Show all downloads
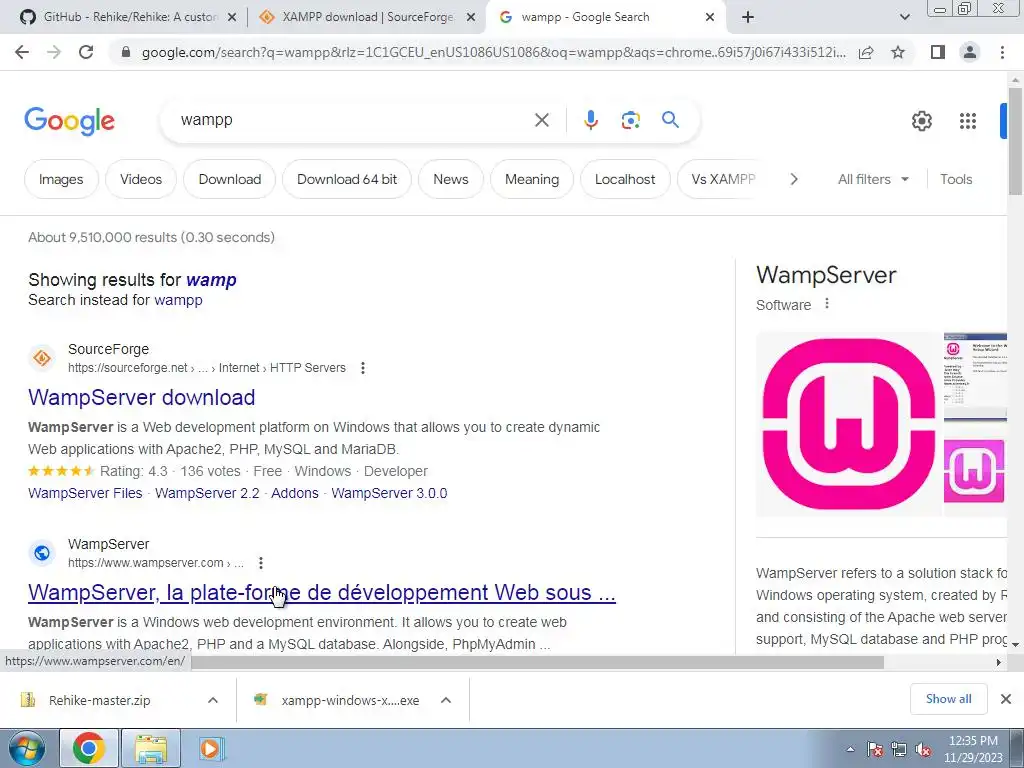Viewport: 1024px width, 768px height. [x=948, y=699]
